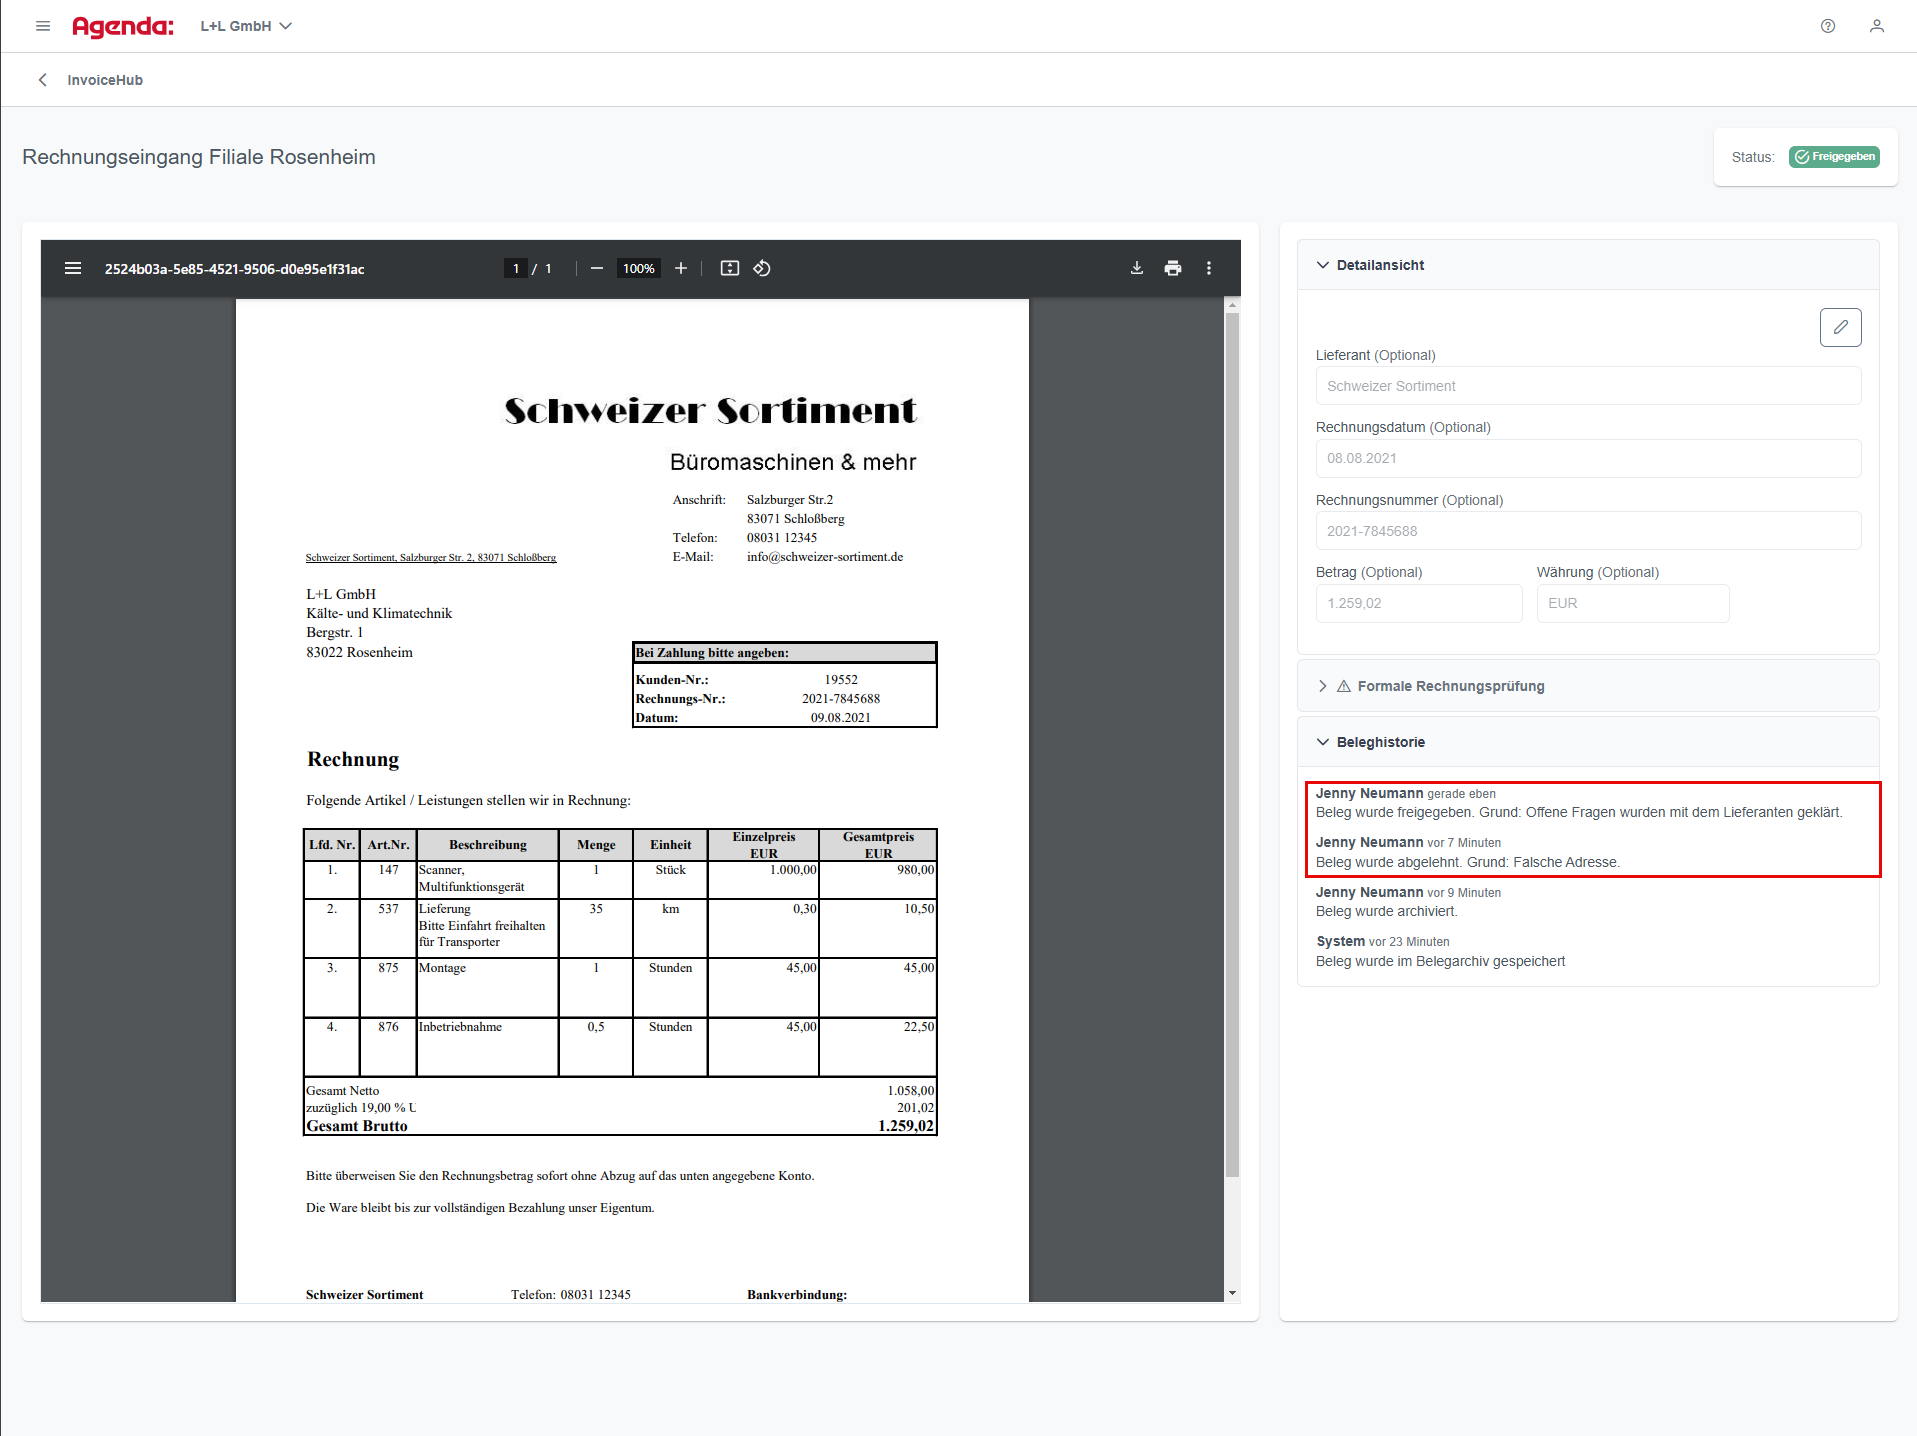The width and height of the screenshot is (1917, 1436).
Task: Fit the PDF page to window
Action: (730, 268)
